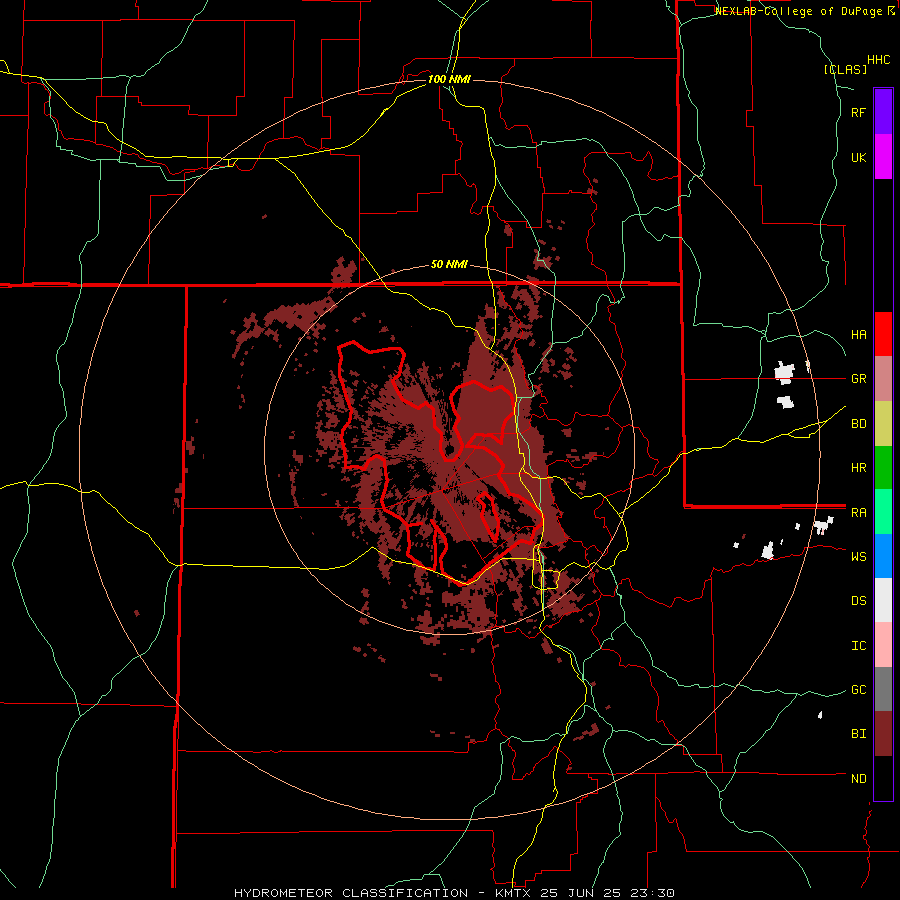Select the ND legend label
The width and height of the screenshot is (900, 900).
[x=859, y=779]
